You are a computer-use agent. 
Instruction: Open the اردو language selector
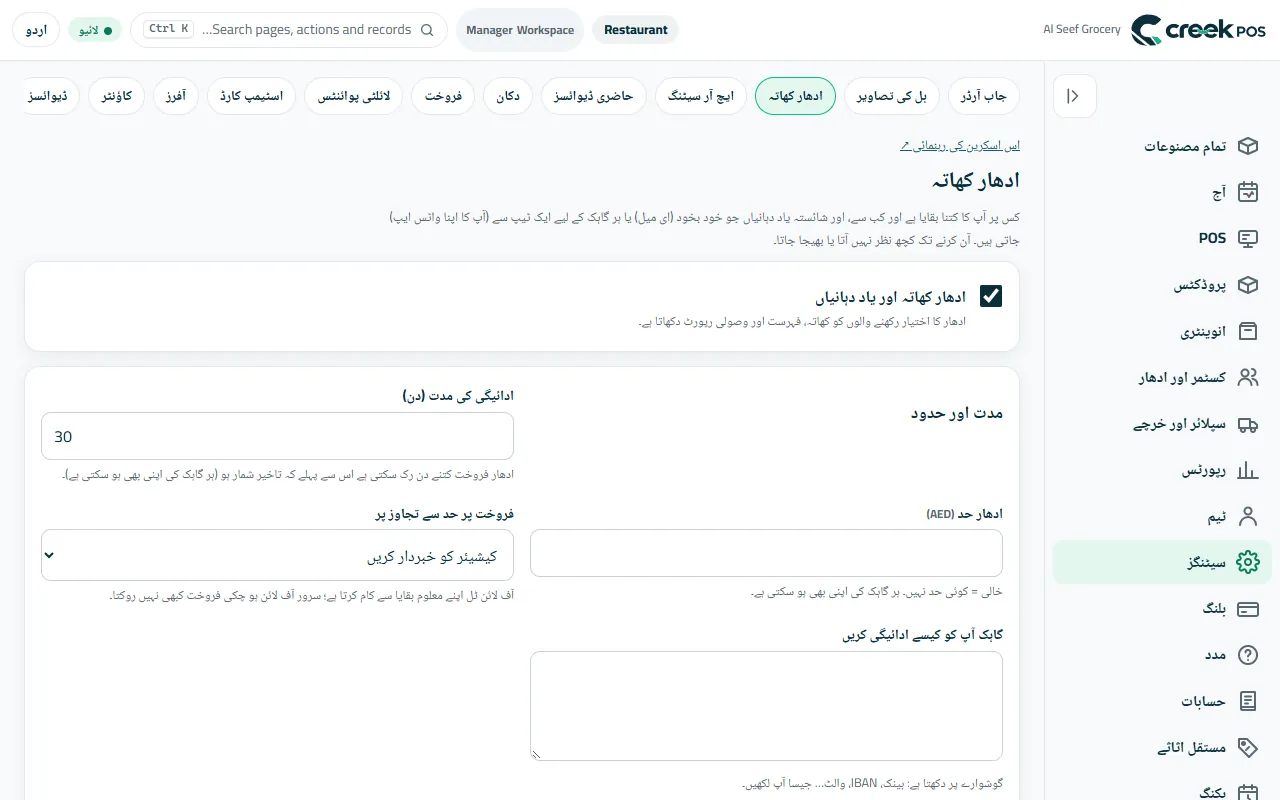pos(36,30)
